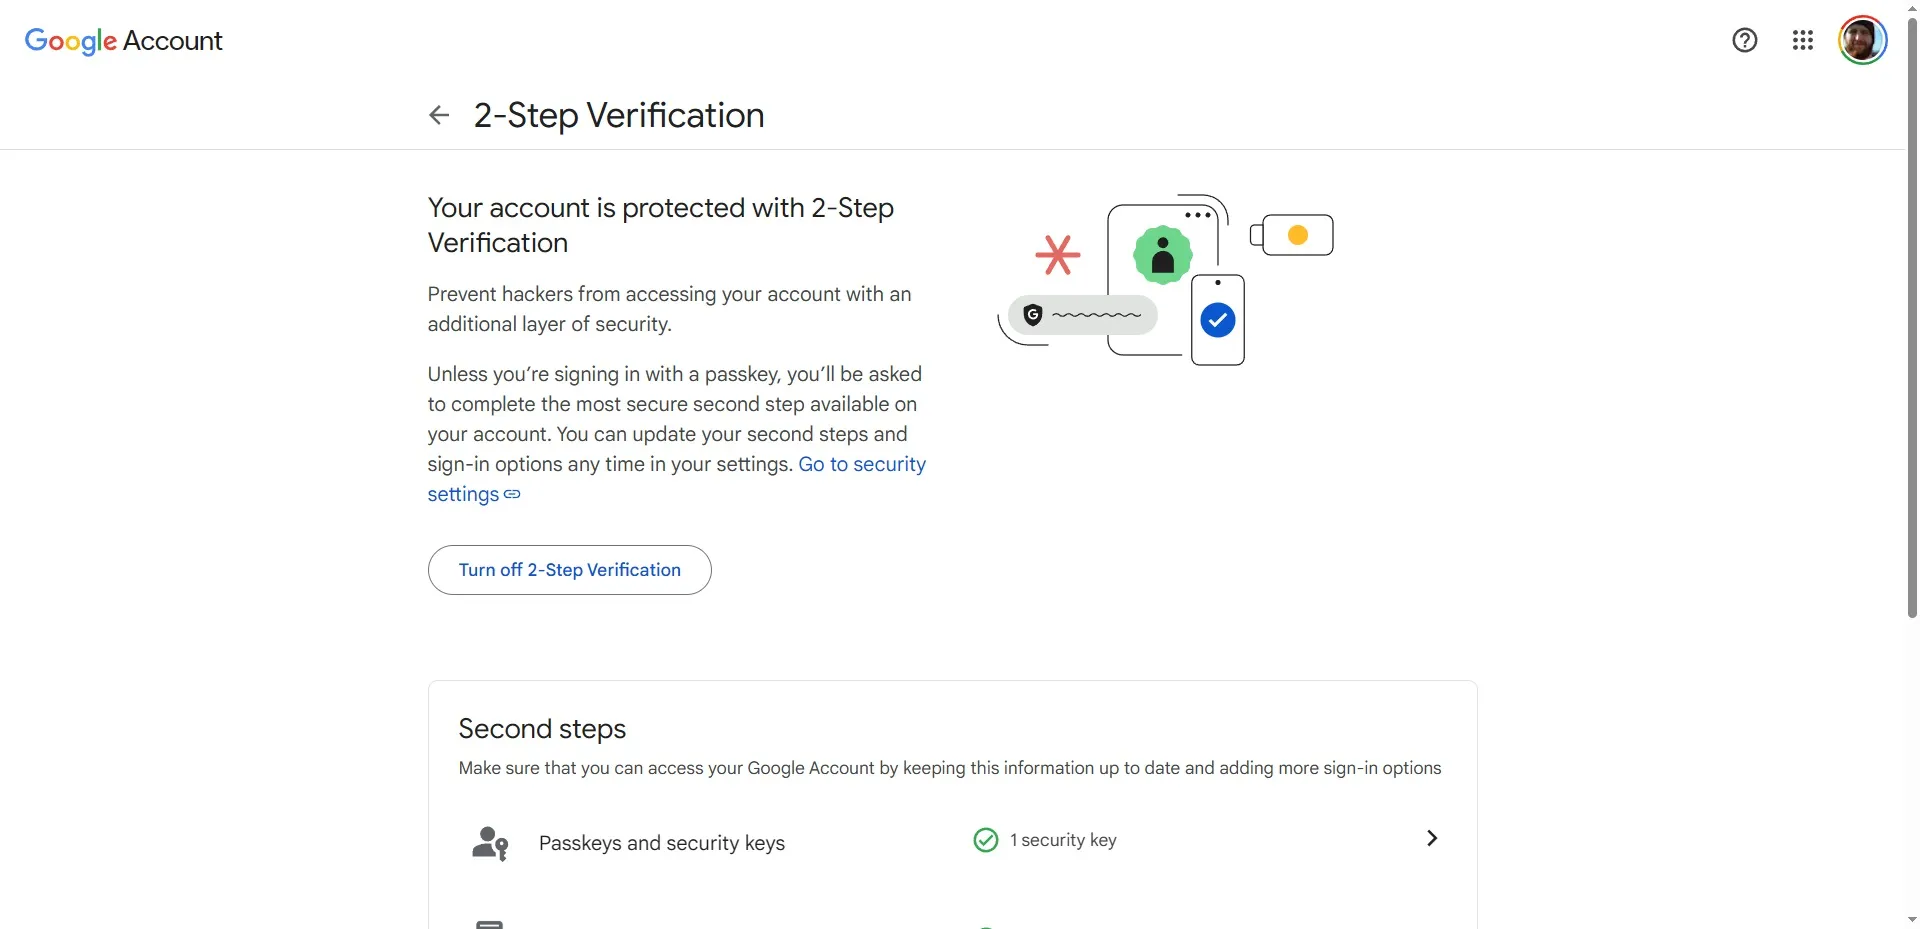Click the link icon after security settings
The image size is (1920, 929).
(512, 494)
